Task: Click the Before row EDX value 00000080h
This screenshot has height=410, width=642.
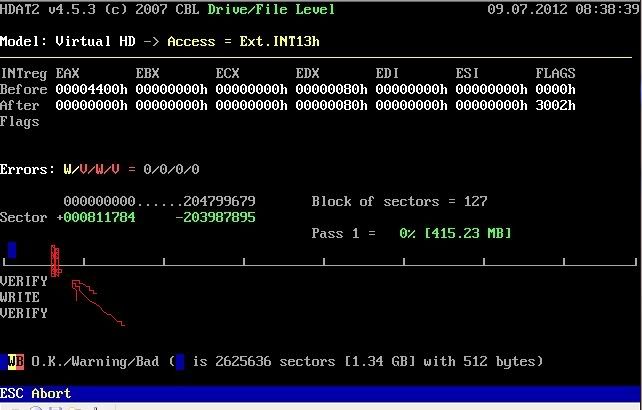Action: (x=331, y=89)
